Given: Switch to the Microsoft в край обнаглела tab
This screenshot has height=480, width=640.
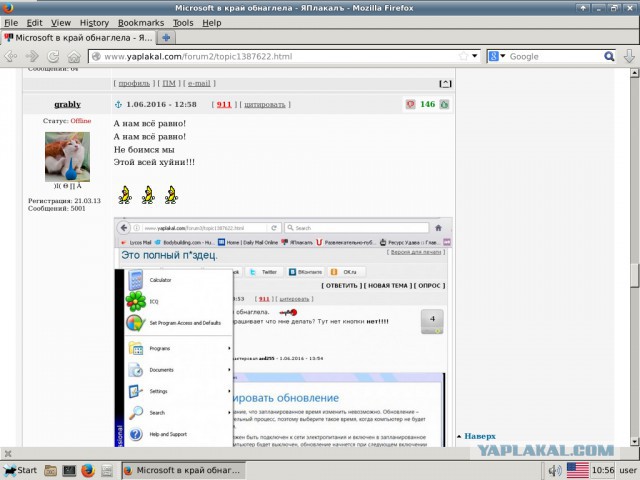Looking at the screenshot, I should click(x=78, y=38).
